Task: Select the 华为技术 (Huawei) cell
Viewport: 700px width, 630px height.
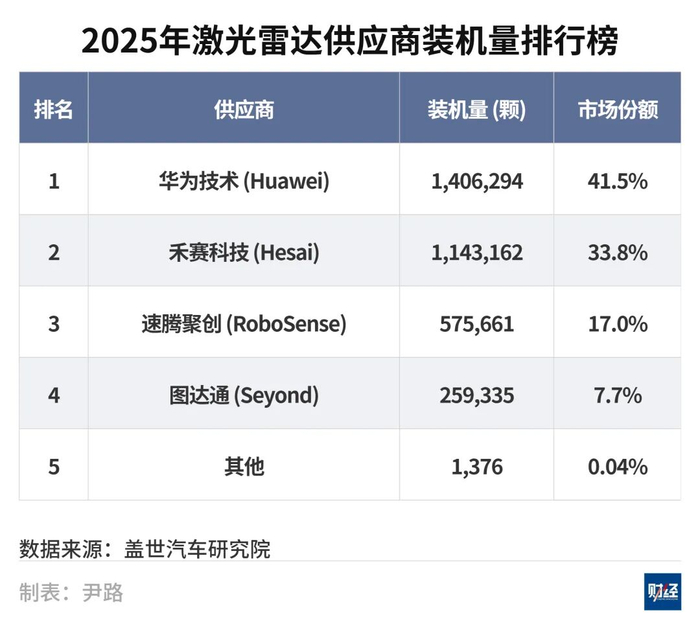Action: point(244,181)
